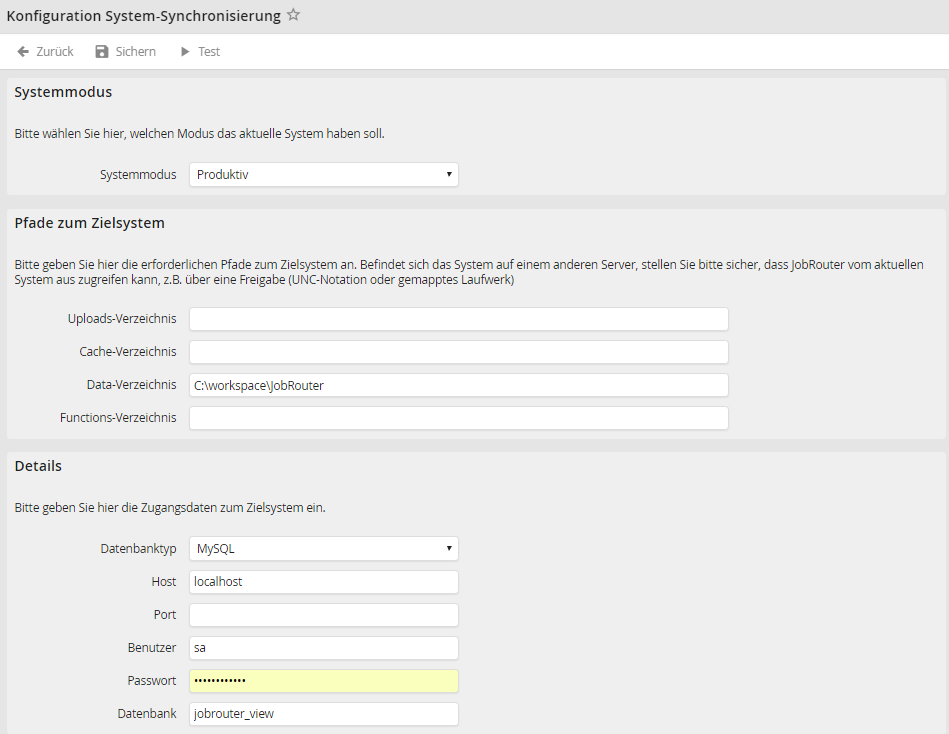This screenshot has width=949, height=734.
Task: Click the Systemmodus section heading
Action: 63,92
